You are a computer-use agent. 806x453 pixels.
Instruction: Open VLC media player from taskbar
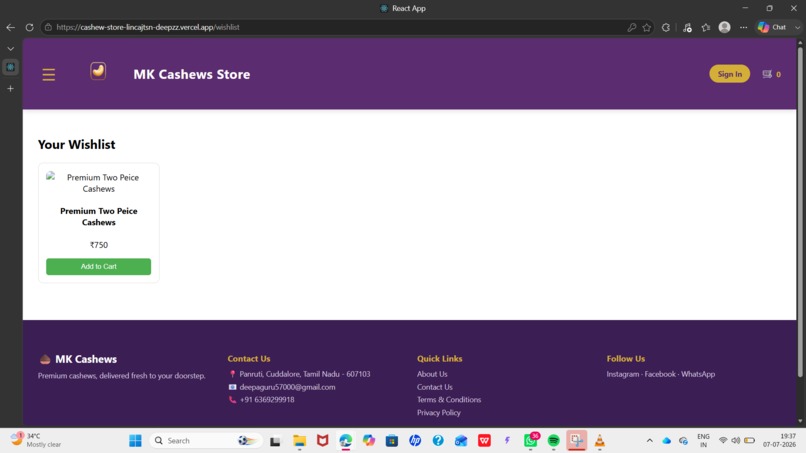click(599, 441)
